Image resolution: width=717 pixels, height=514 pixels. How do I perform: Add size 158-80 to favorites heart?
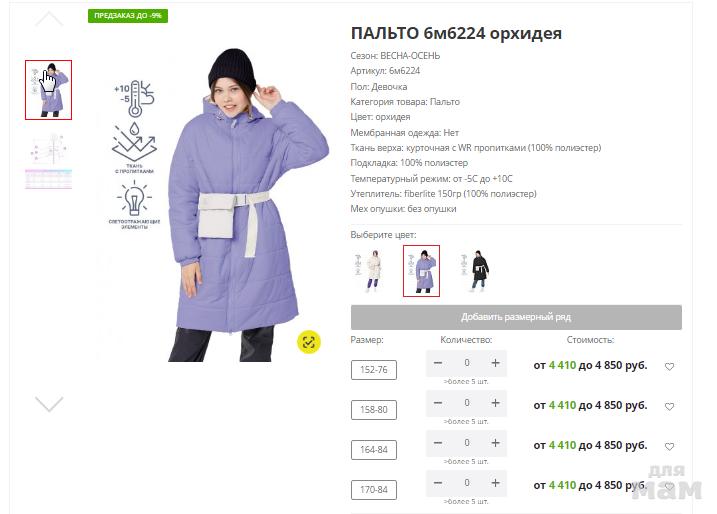point(669,406)
